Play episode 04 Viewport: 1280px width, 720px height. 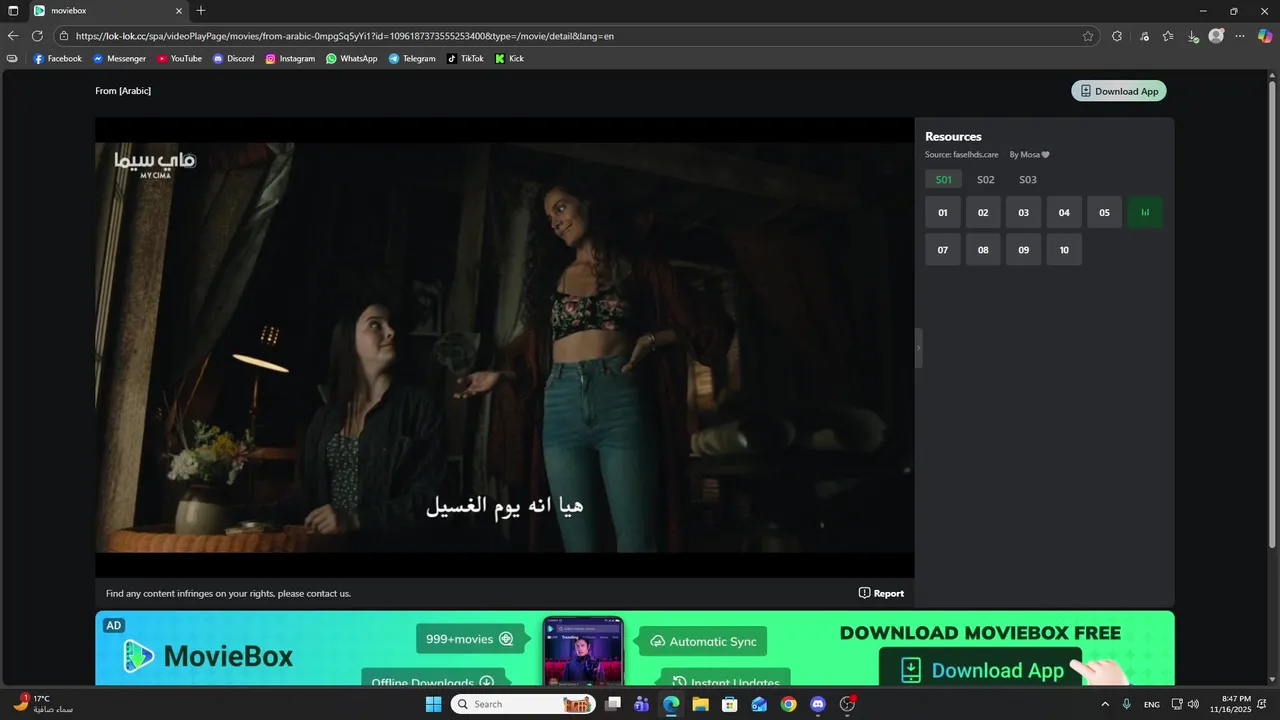(x=1064, y=212)
